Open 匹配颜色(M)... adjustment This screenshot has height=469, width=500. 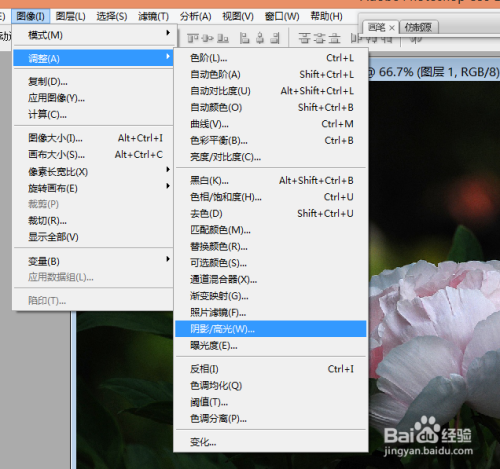pos(271,230)
